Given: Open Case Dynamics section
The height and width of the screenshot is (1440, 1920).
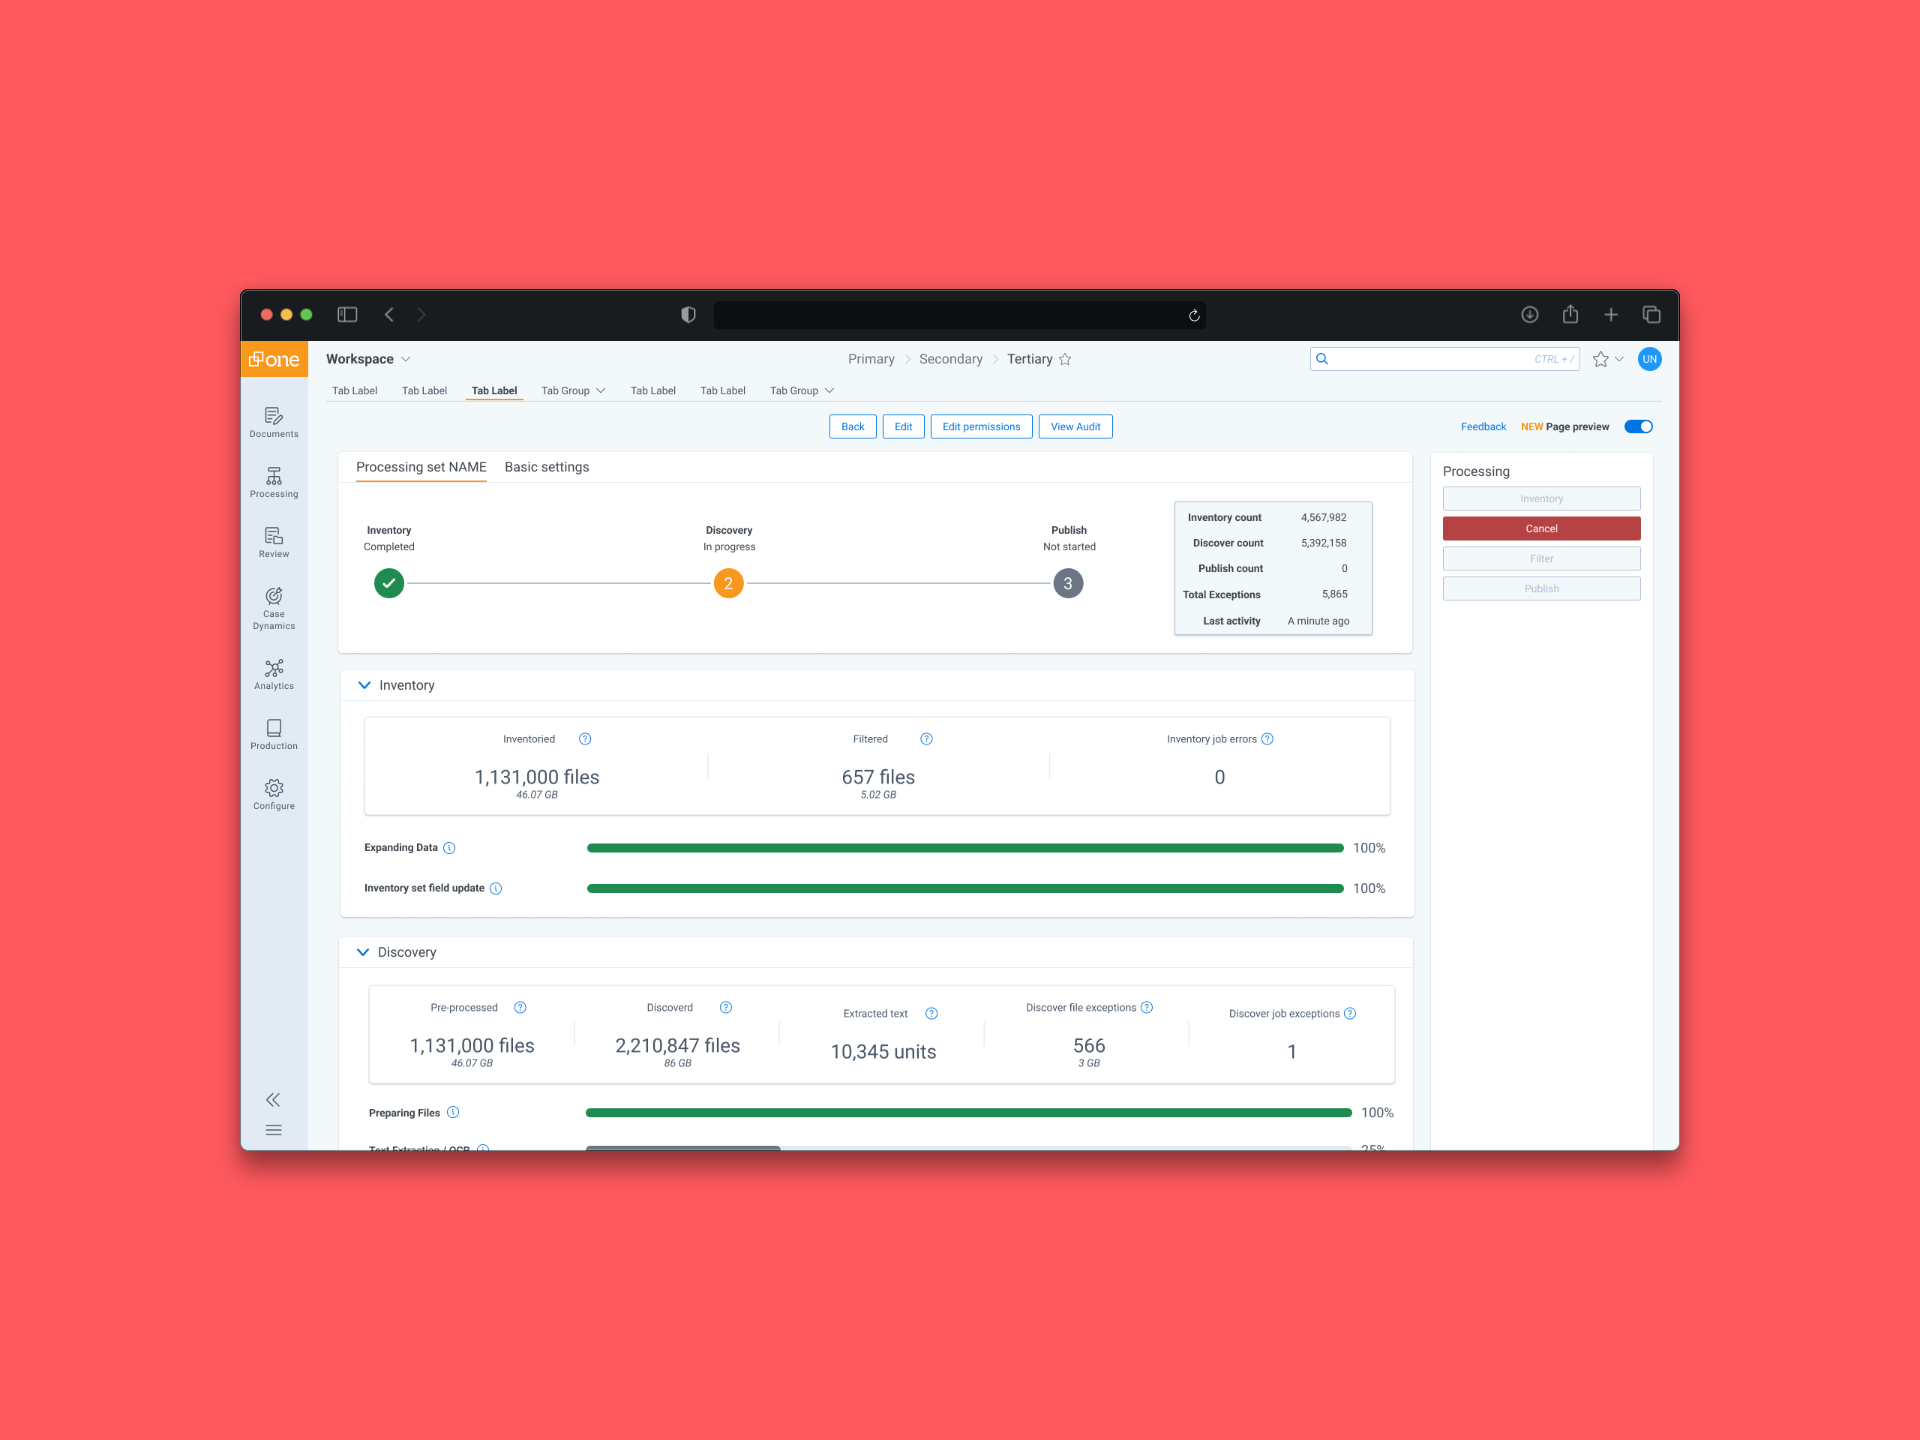Looking at the screenshot, I should click(273, 607).
